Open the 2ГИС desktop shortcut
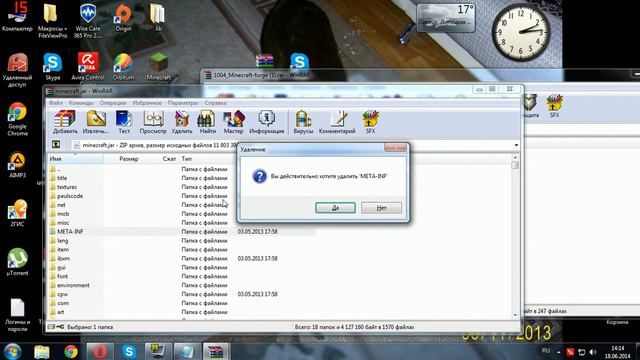Image resolution: width=640 pixels, height=360 pixels. [17, 213]
